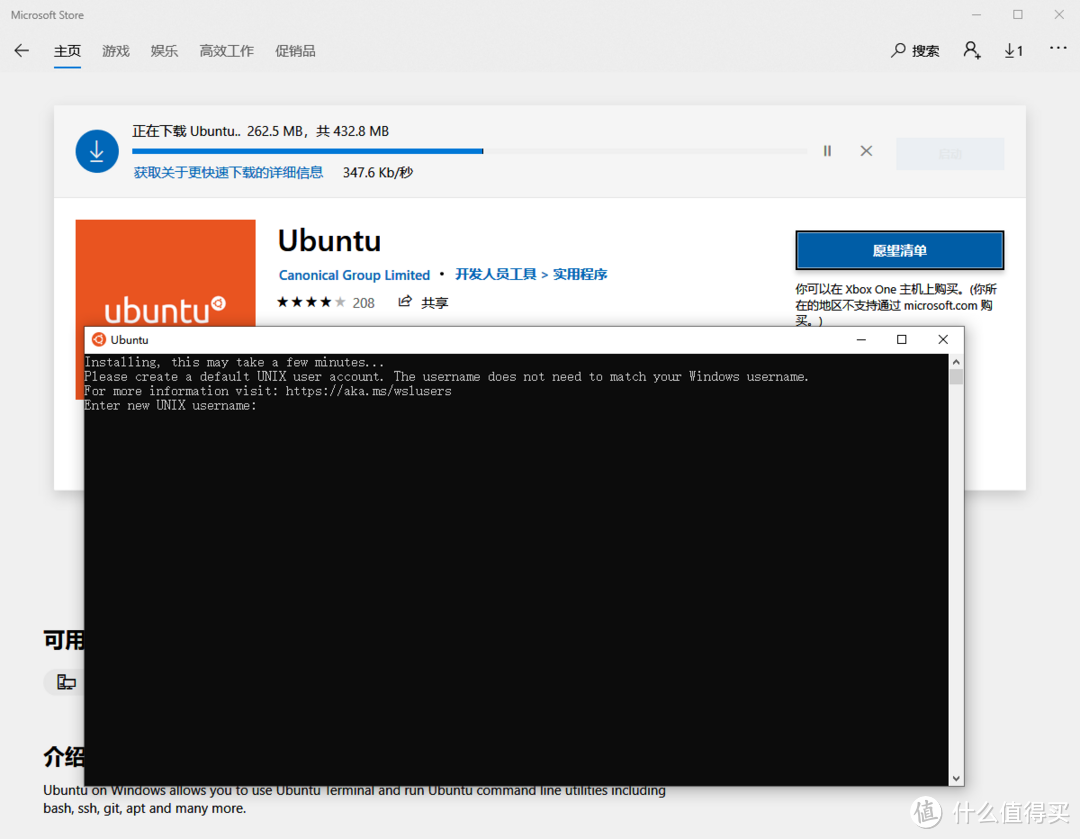1080x839 pixels.
Task: Open downloads and updates indicator
Action: [x=1013, y=50]
